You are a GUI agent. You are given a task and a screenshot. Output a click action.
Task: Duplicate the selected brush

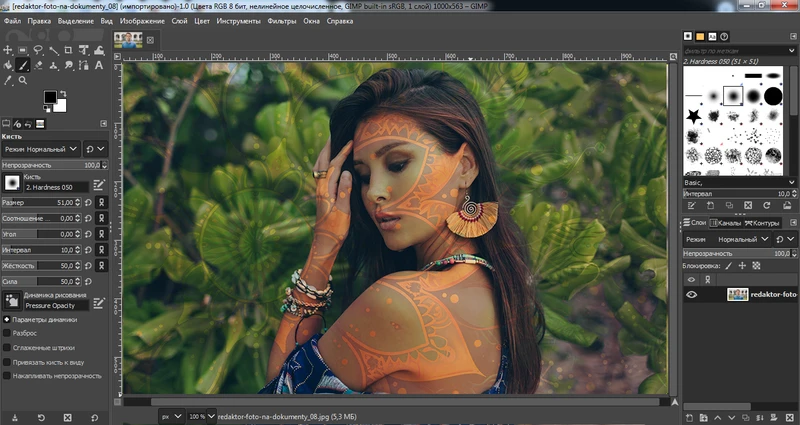tap(729, 205)
